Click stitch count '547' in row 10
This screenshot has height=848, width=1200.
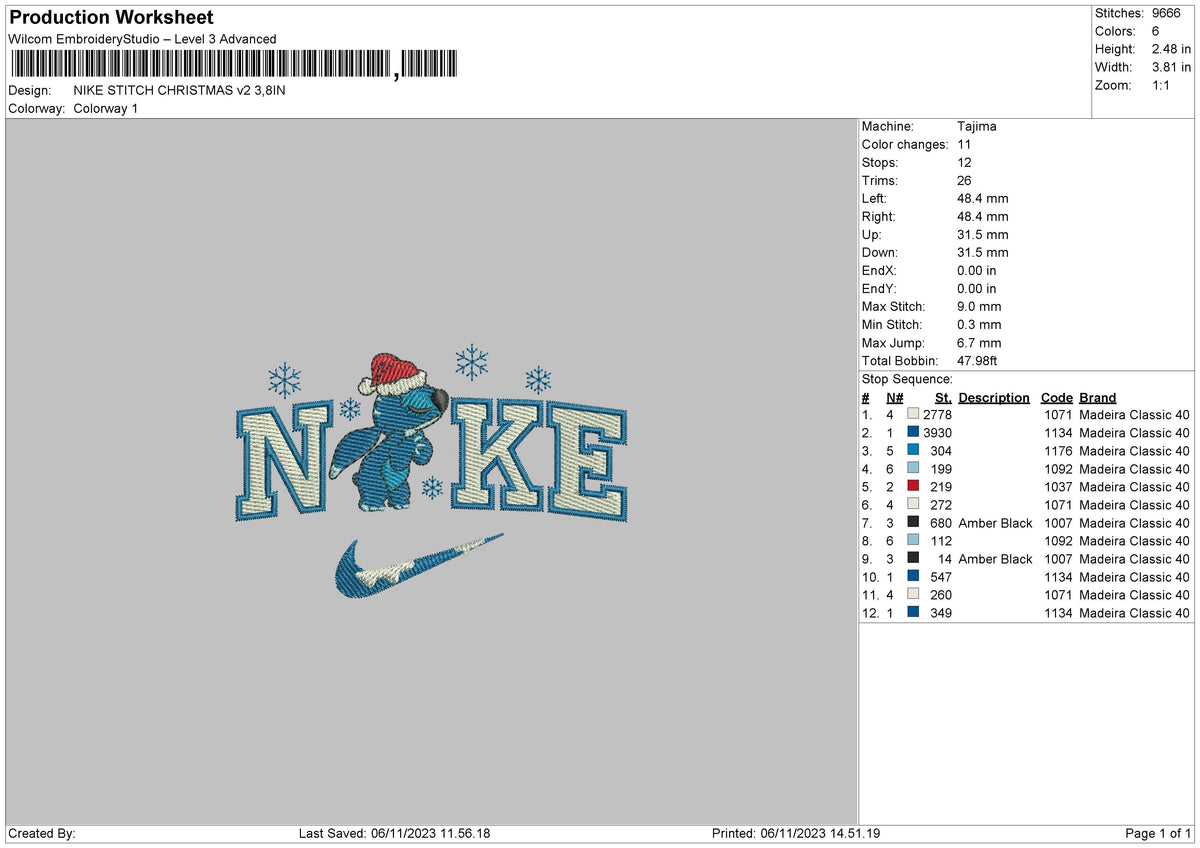pyautogui.click(x=941, y=577)
